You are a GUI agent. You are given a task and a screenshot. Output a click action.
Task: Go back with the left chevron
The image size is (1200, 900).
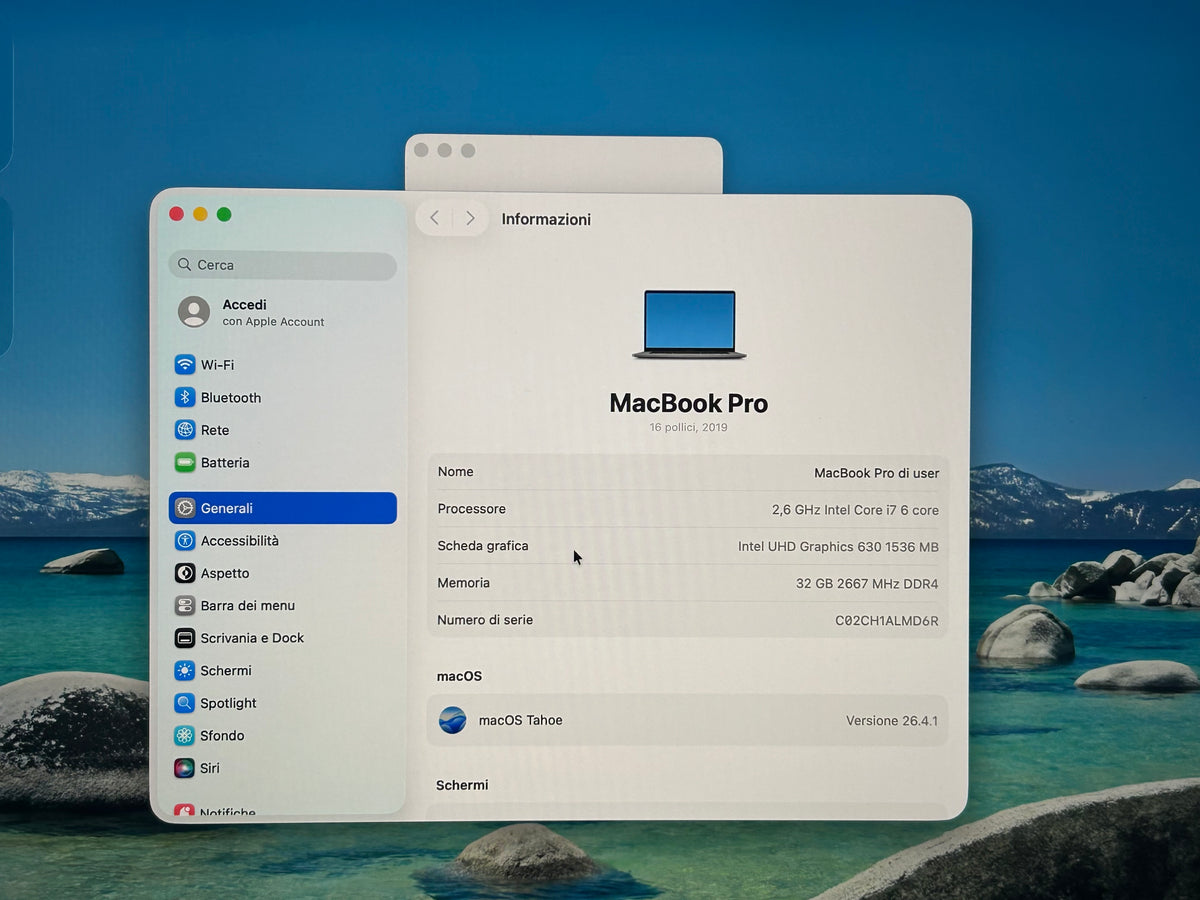[x=434, y=218]
